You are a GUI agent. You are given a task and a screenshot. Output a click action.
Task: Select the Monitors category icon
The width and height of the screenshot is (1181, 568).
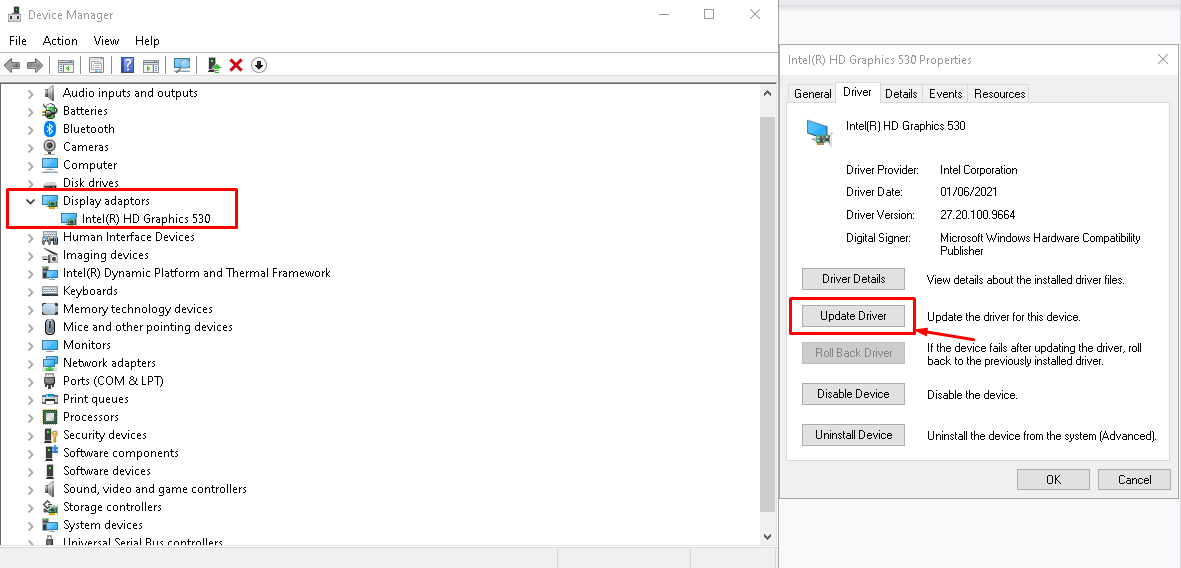pos(50,345)
